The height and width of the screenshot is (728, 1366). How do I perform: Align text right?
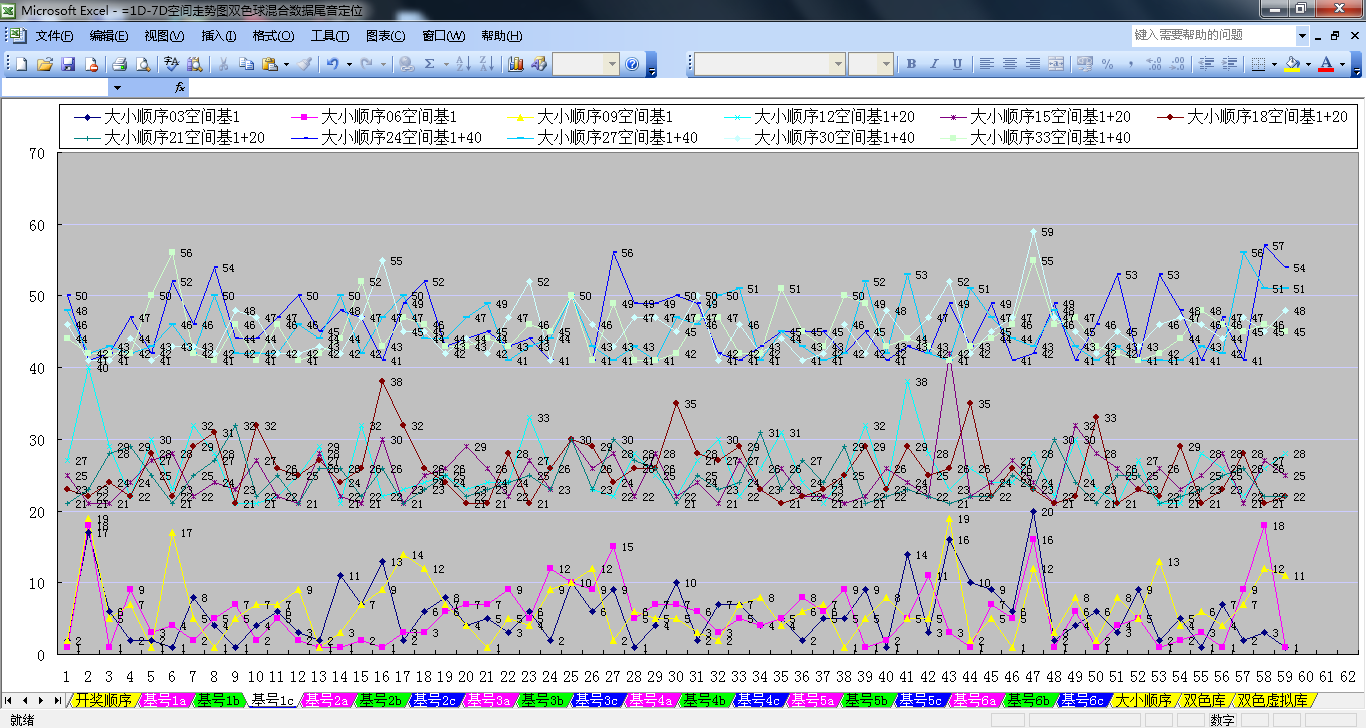tap(1033, 64)
